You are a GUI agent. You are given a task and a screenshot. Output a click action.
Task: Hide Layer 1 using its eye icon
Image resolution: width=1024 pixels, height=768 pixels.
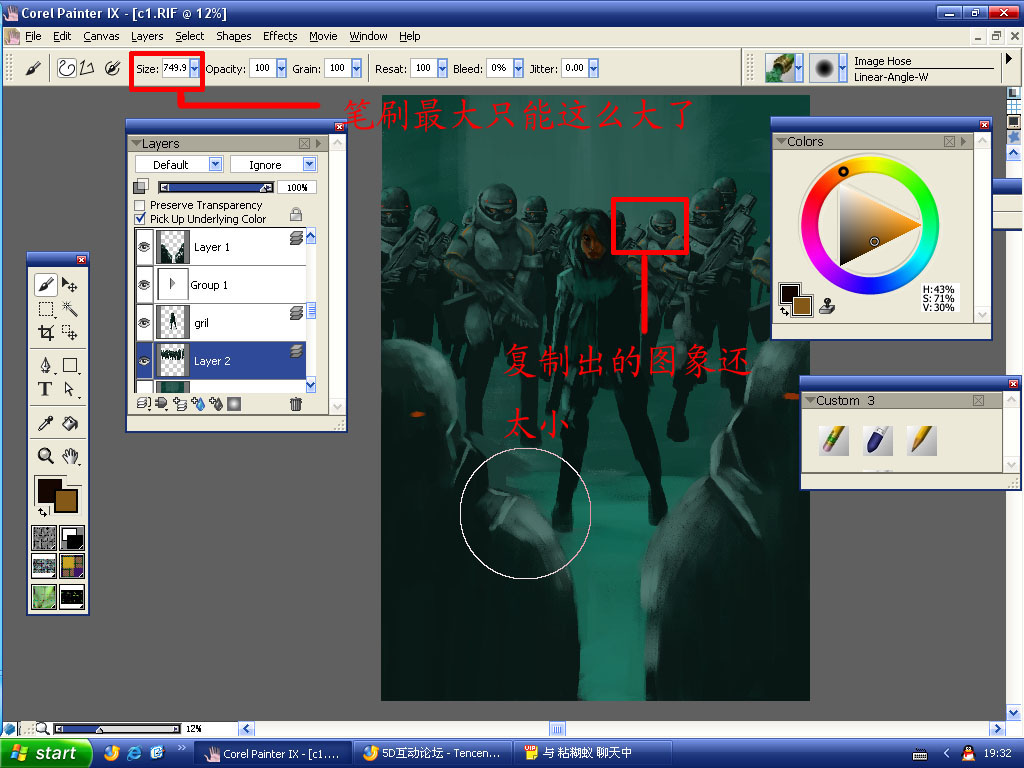tap(144, 247)
